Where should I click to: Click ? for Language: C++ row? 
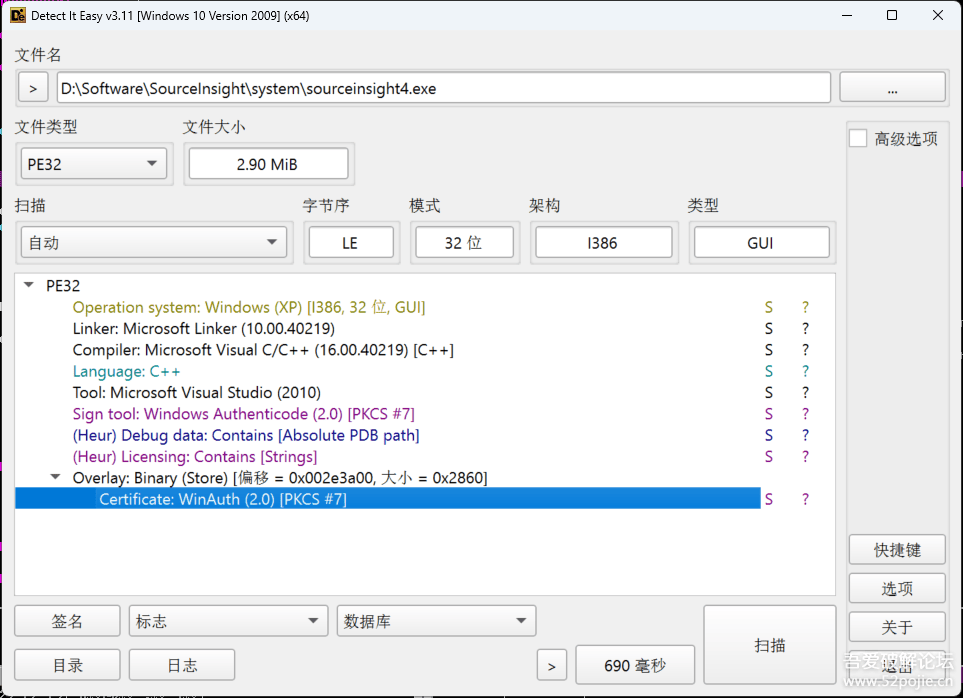coord(805,371)
